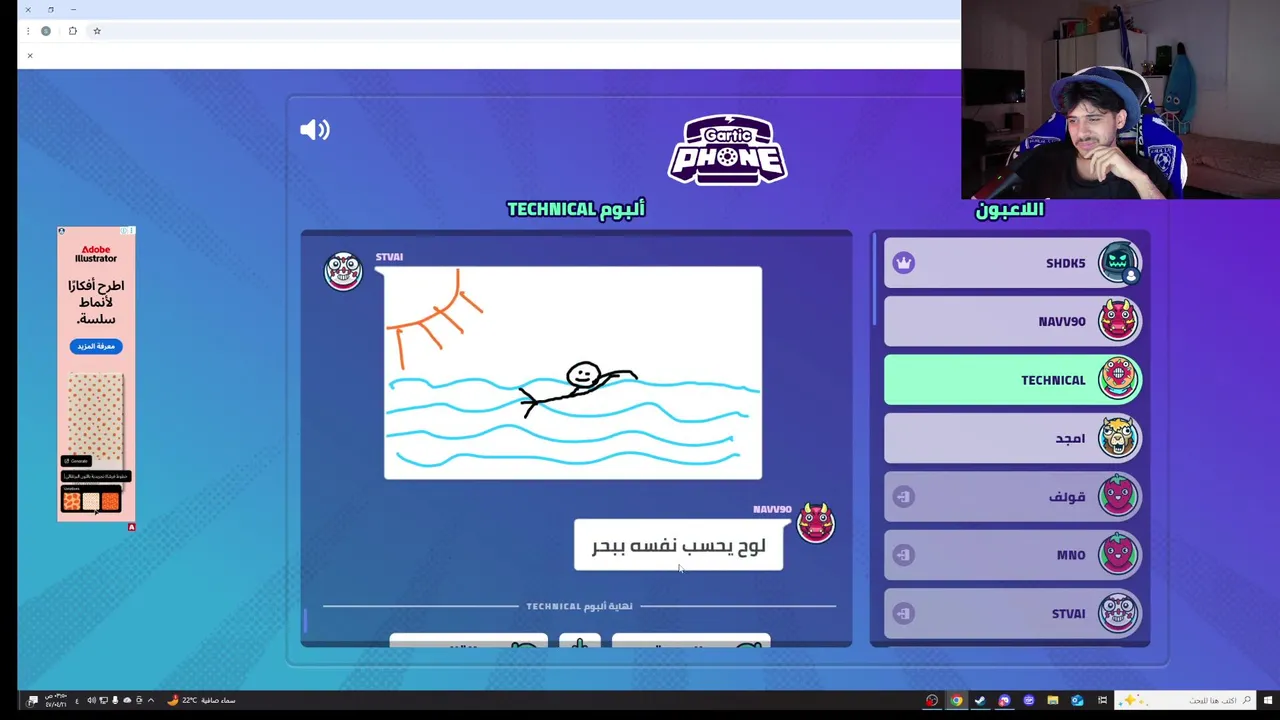Click the kick icon on MNO's row
Viewport: 1280px width, 720px height.
pos(904,555)
